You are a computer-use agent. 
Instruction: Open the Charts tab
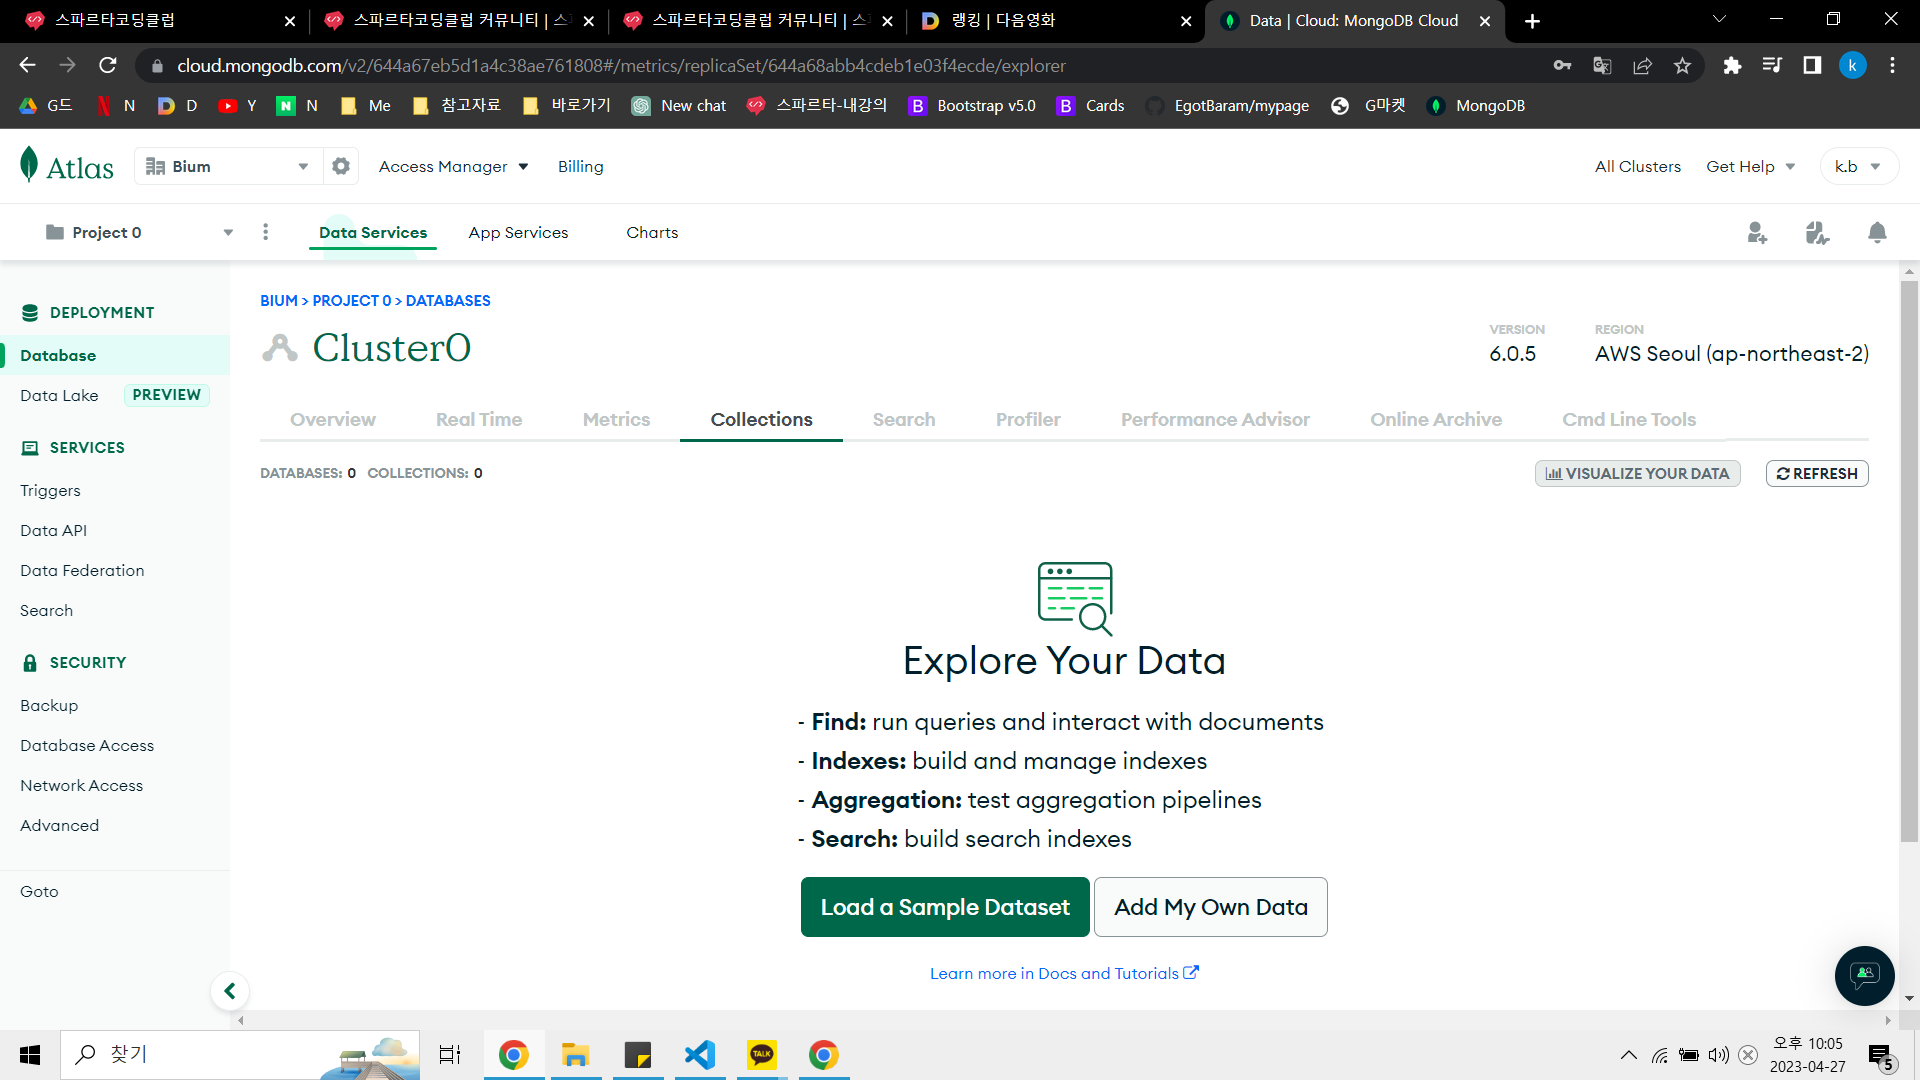652,232
